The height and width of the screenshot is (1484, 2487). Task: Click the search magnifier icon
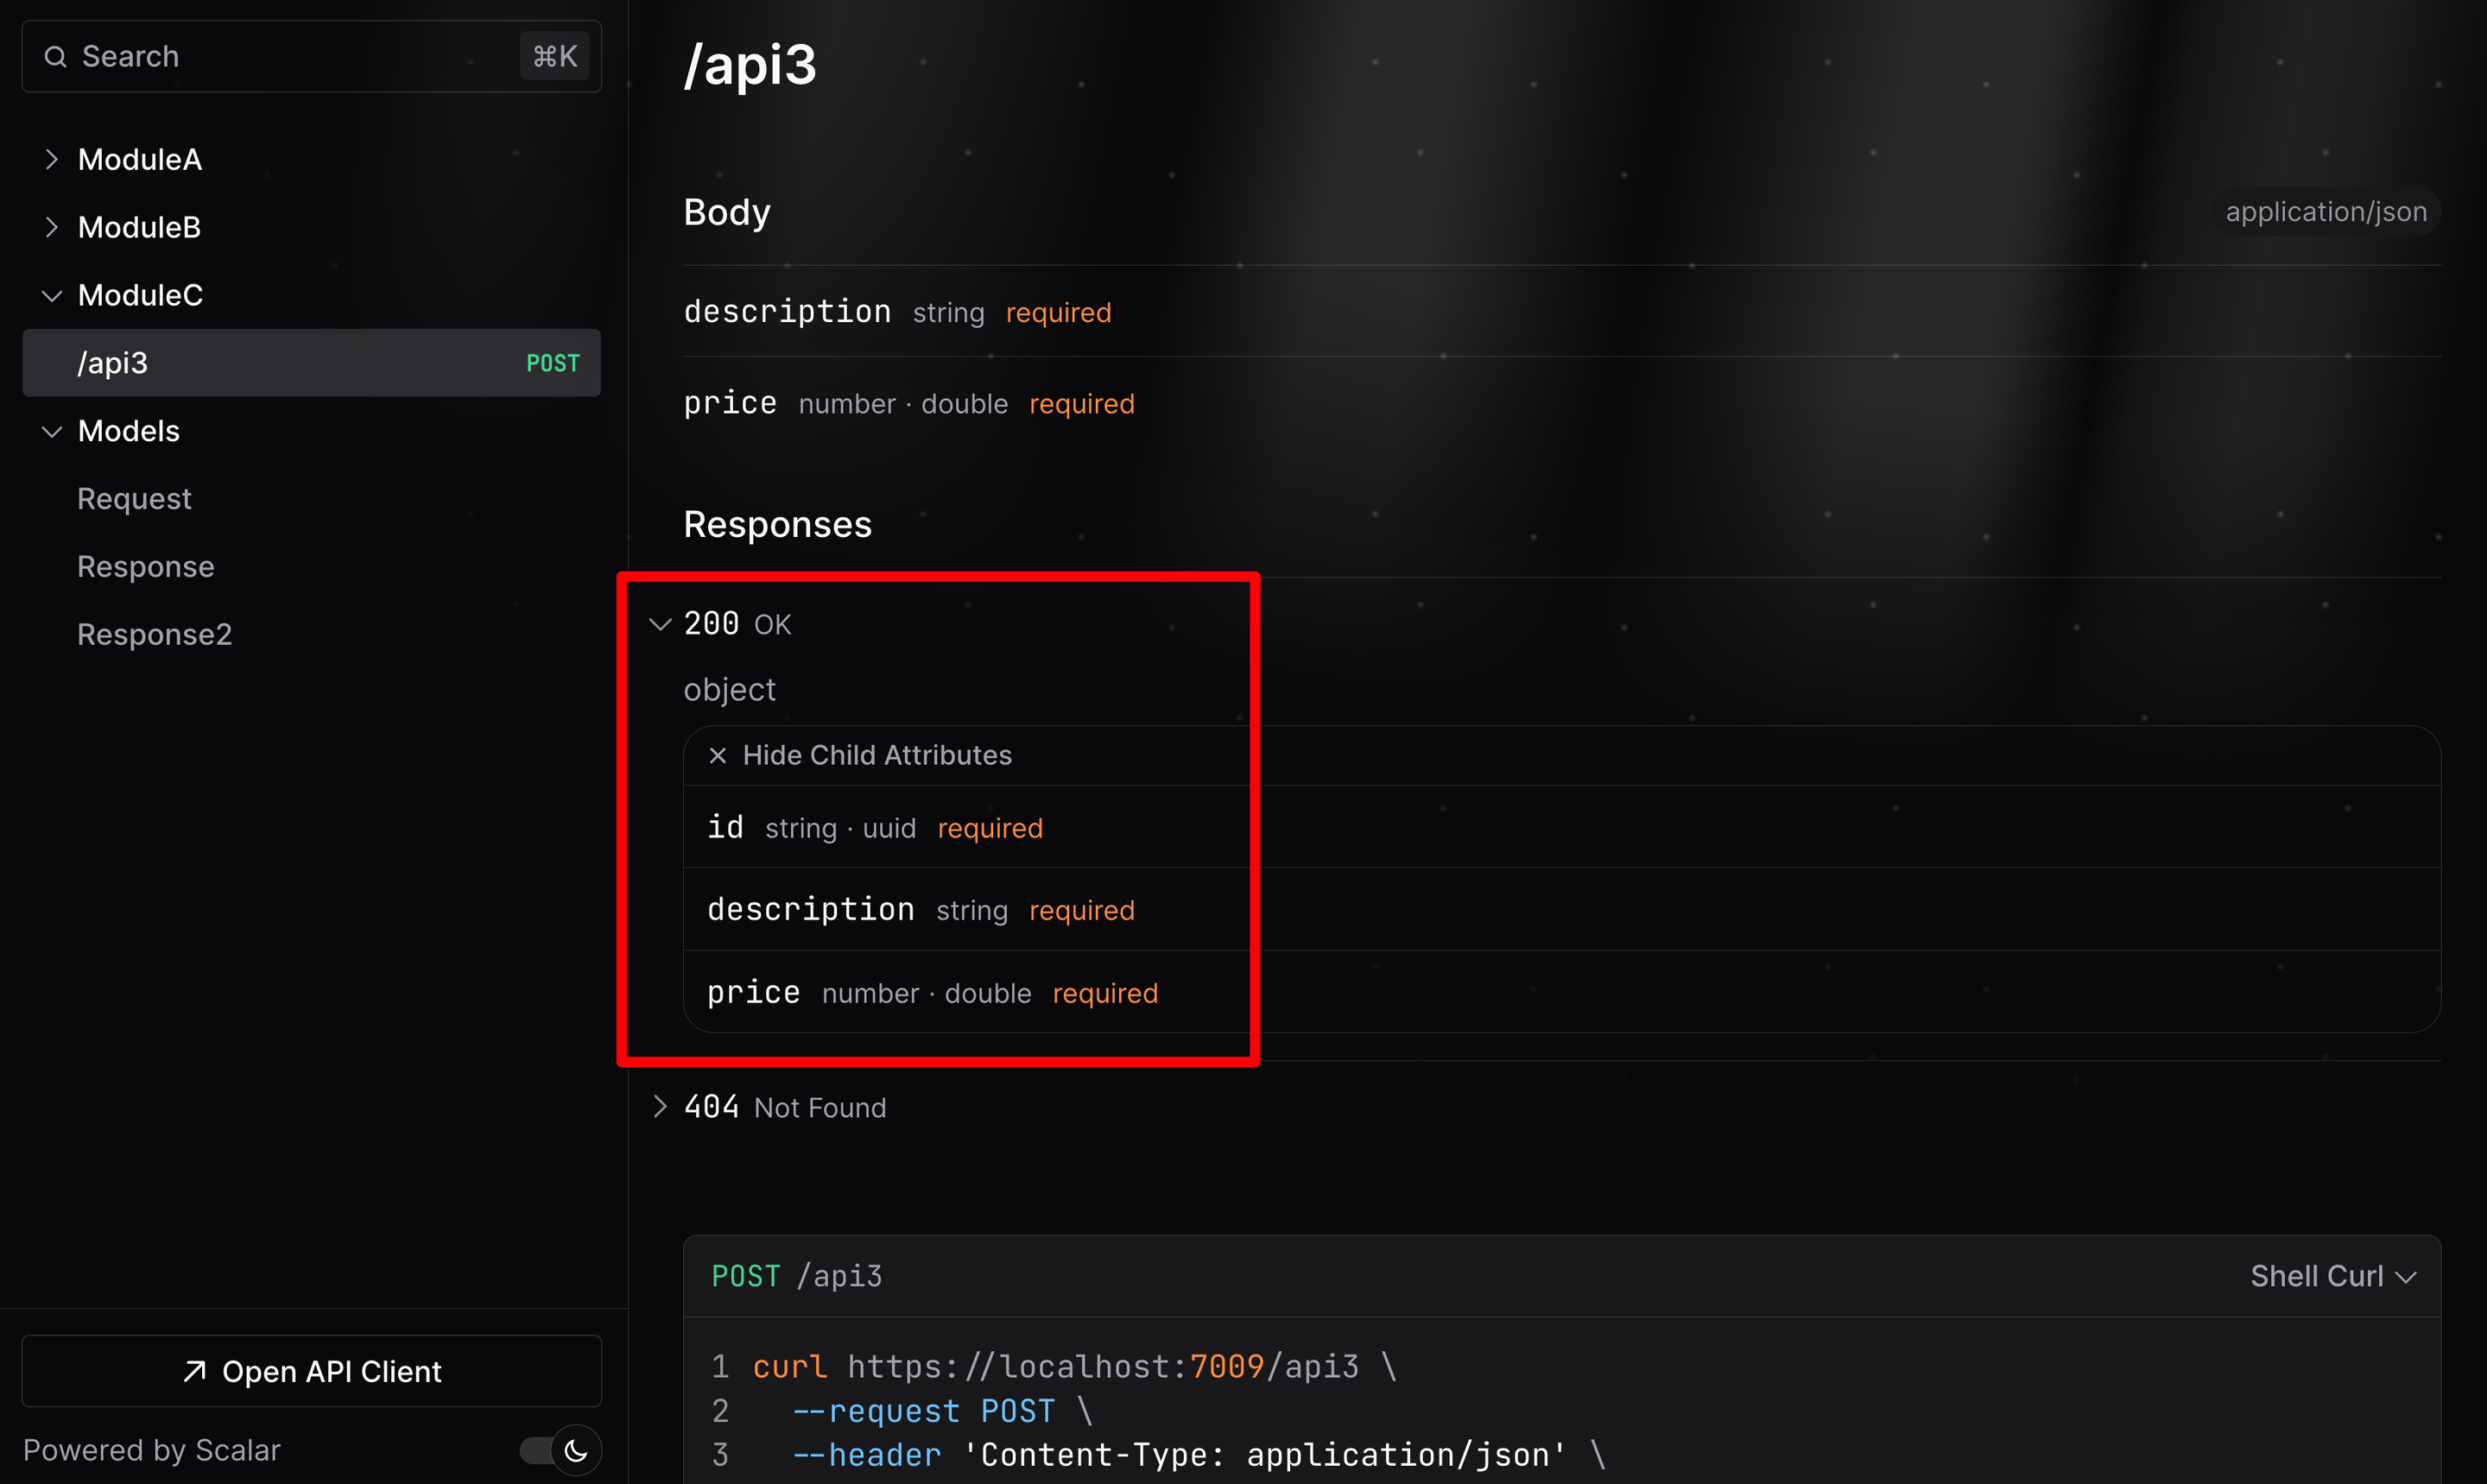55,56
